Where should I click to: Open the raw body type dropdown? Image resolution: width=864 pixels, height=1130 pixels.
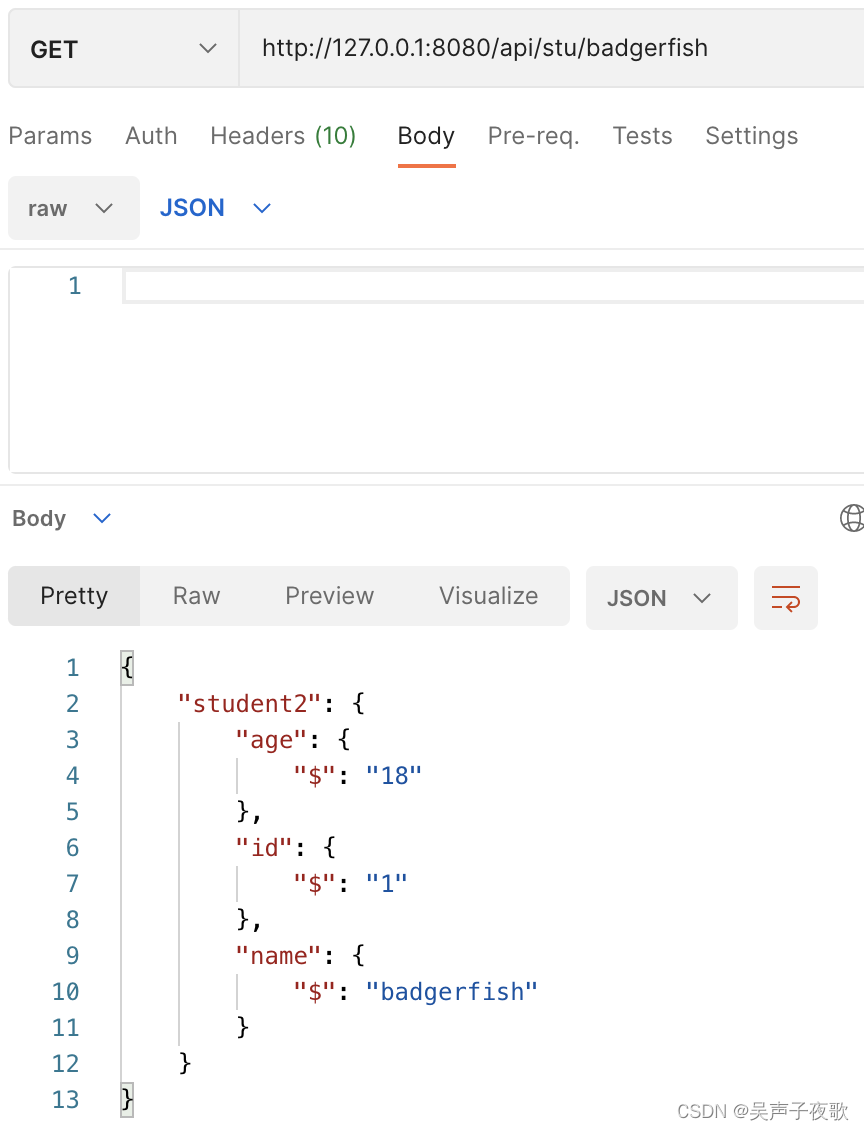click(x=74, y=208)
